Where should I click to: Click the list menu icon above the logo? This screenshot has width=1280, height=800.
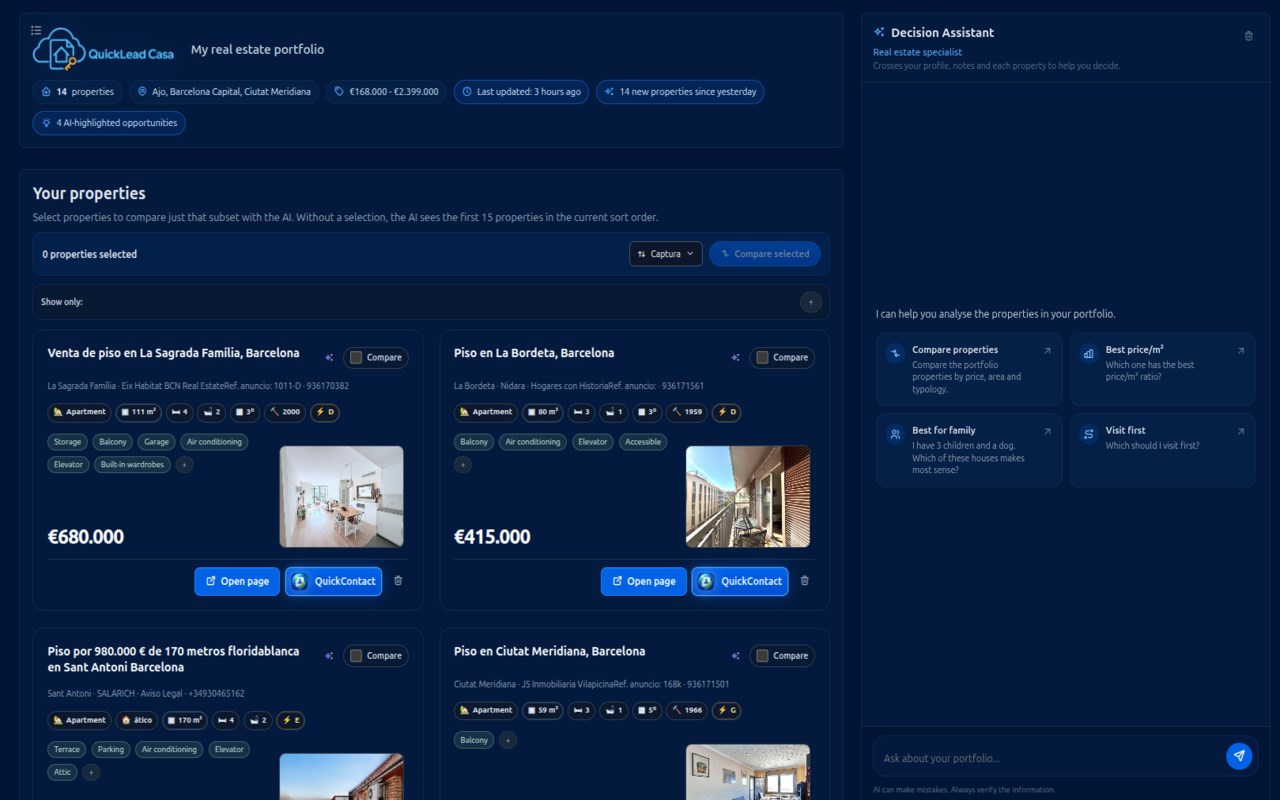pos(36,30)
